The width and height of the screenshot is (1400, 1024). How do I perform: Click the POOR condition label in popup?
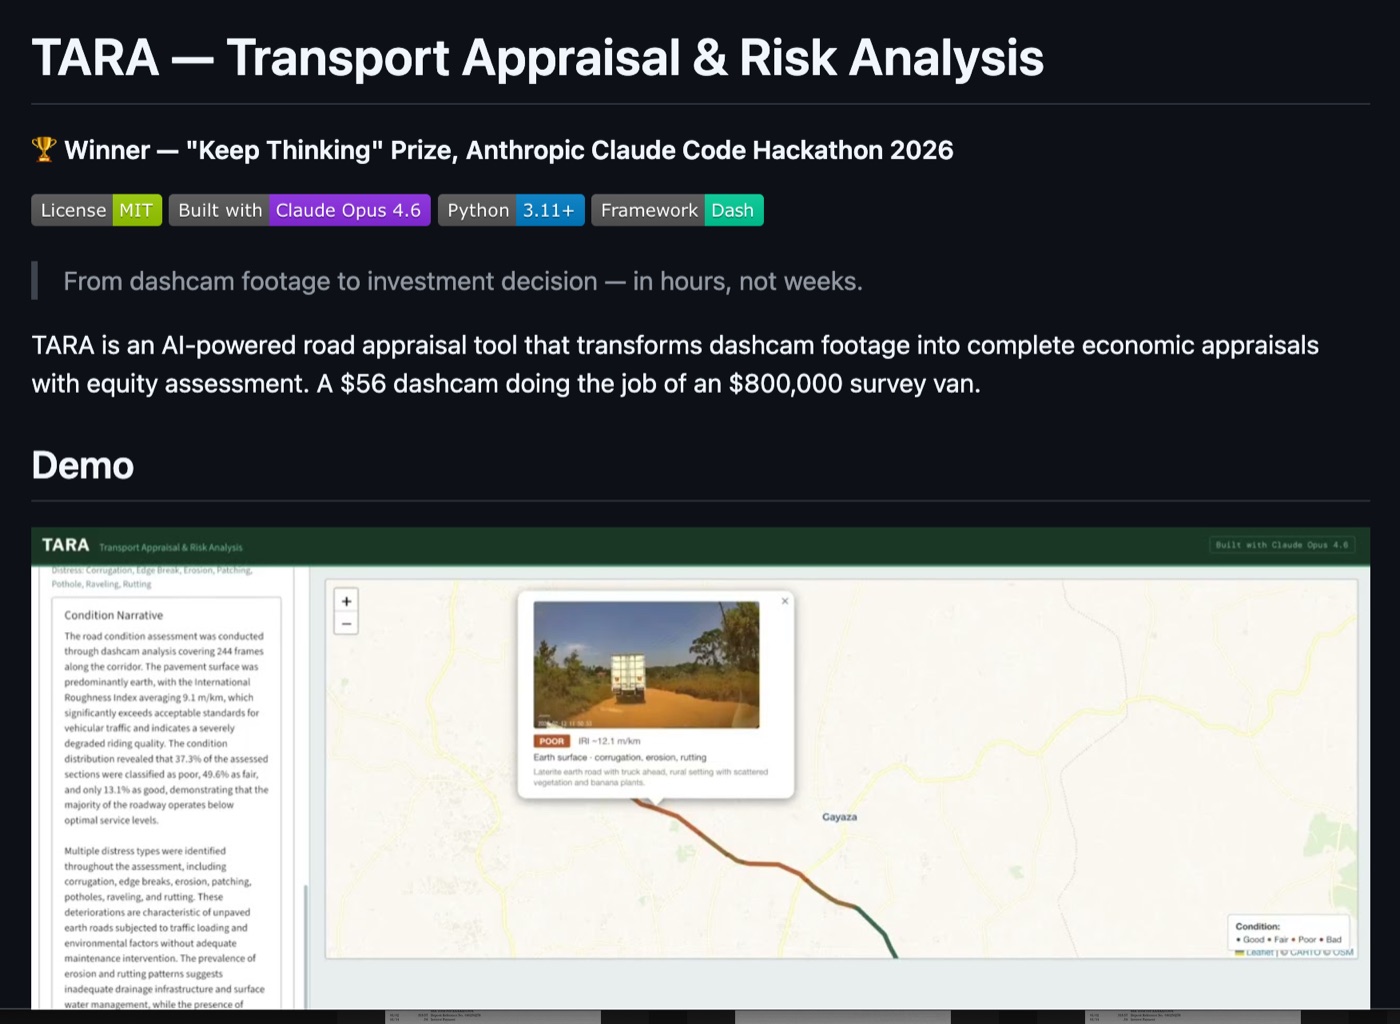(x=551, y=741)
